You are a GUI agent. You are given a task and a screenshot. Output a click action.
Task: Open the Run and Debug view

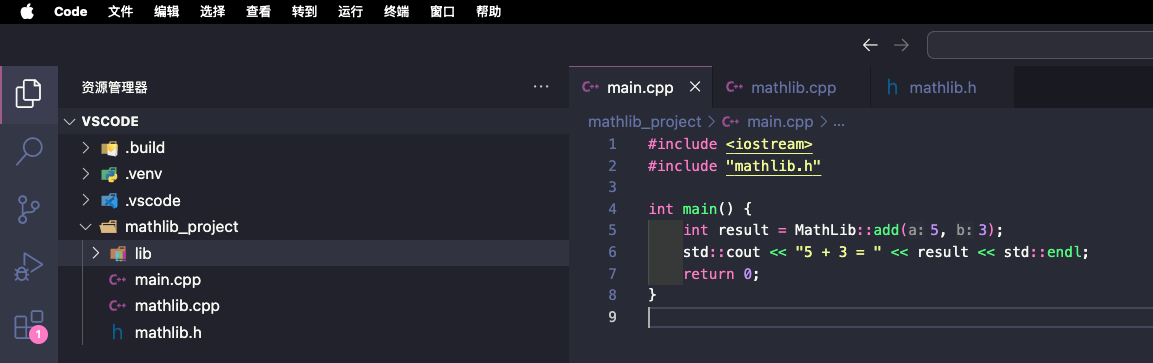(29, 267)
